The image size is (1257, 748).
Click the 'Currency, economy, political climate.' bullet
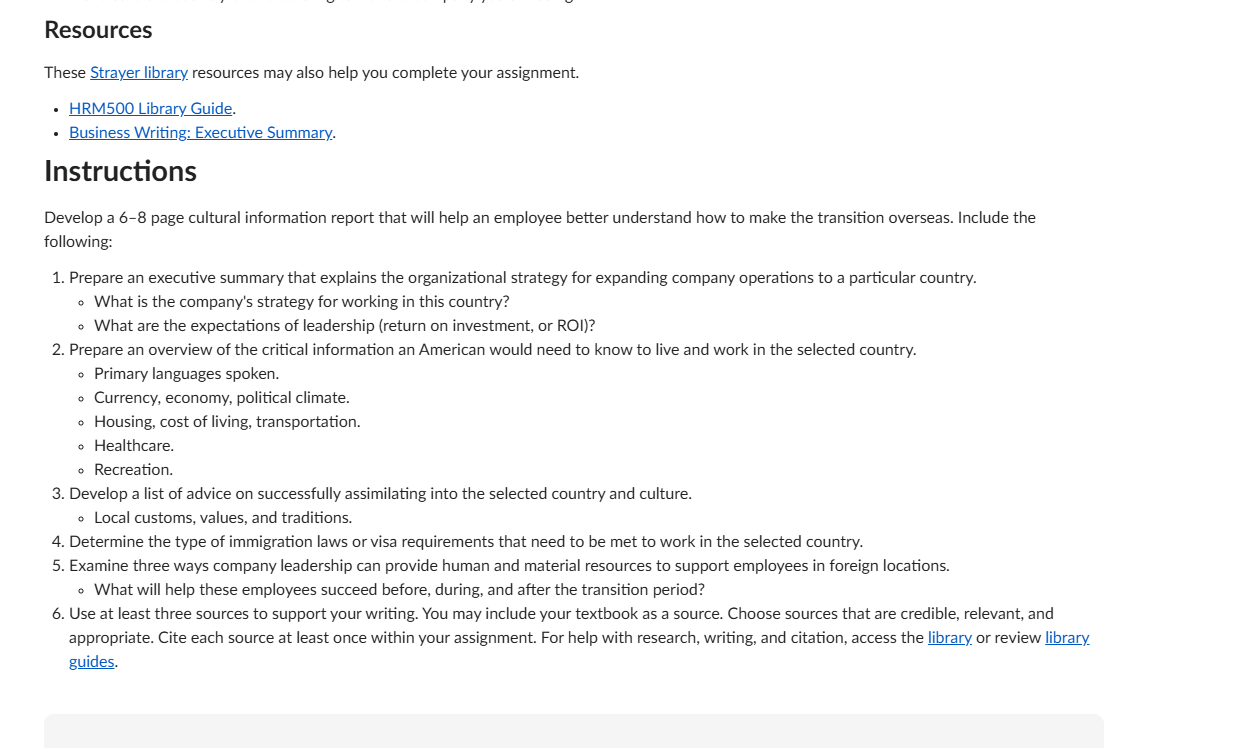point(221,398)
